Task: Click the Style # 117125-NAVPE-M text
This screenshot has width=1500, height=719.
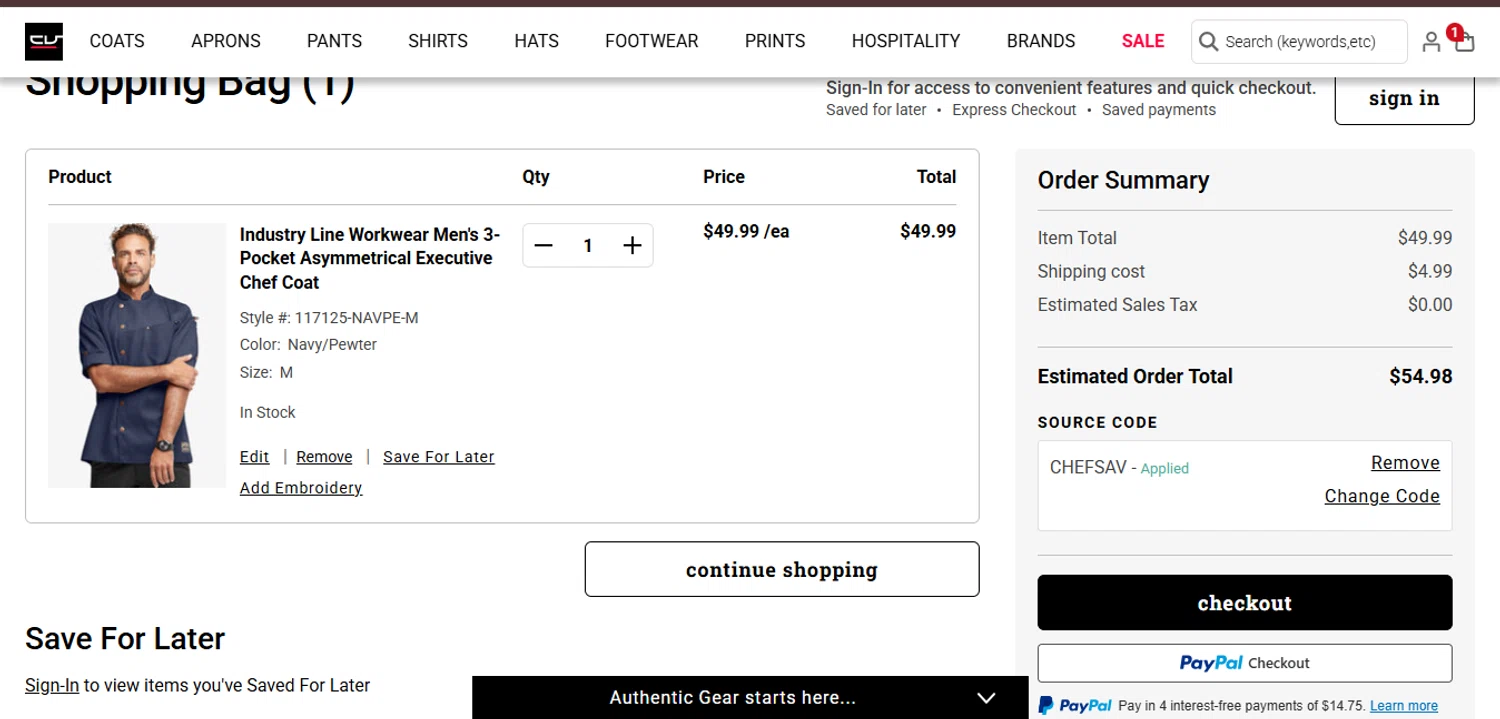Action: click(x=329, y=318)
